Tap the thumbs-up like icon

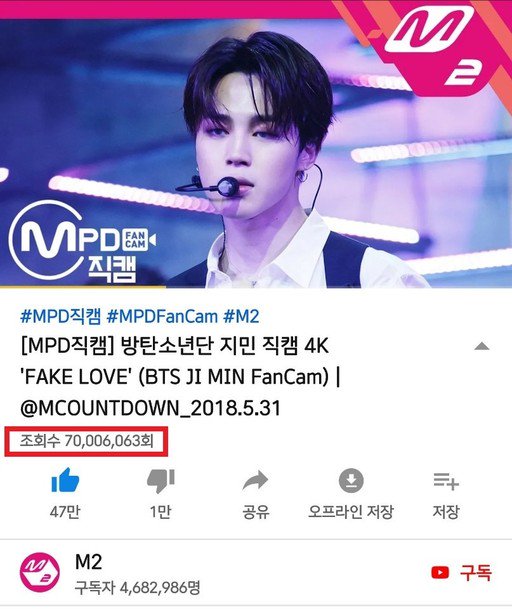coord(65,481)
